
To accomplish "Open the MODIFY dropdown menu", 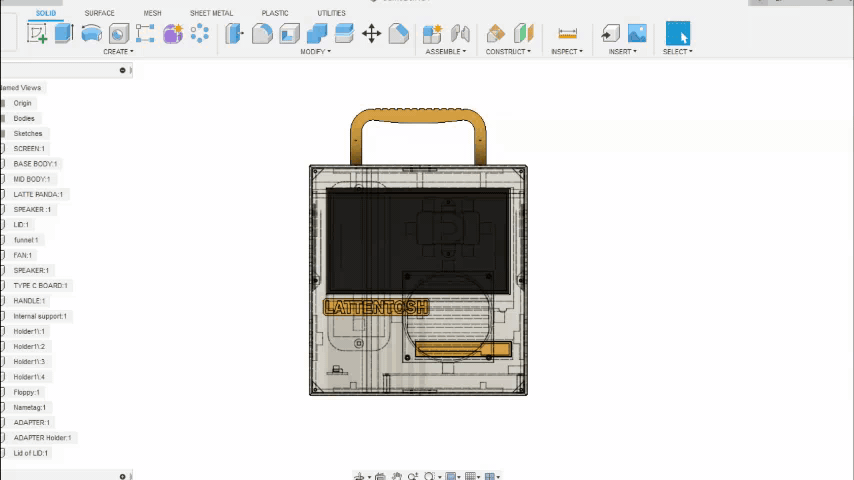I will 315,52.
